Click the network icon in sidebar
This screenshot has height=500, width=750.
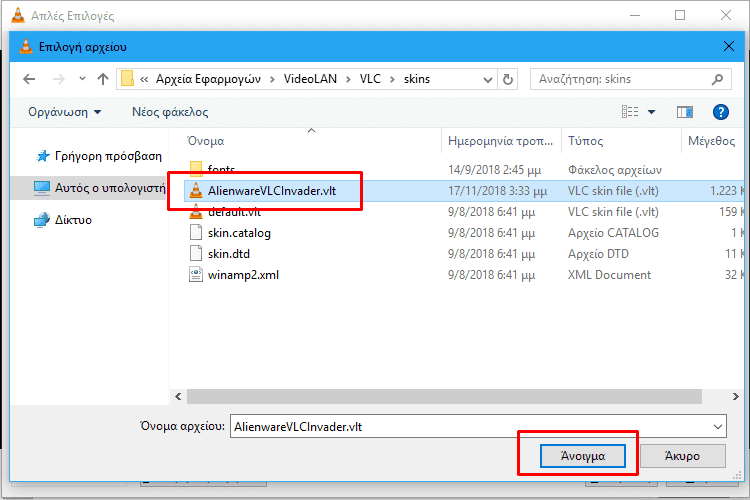pyautogui.click(x=42, y=220)
